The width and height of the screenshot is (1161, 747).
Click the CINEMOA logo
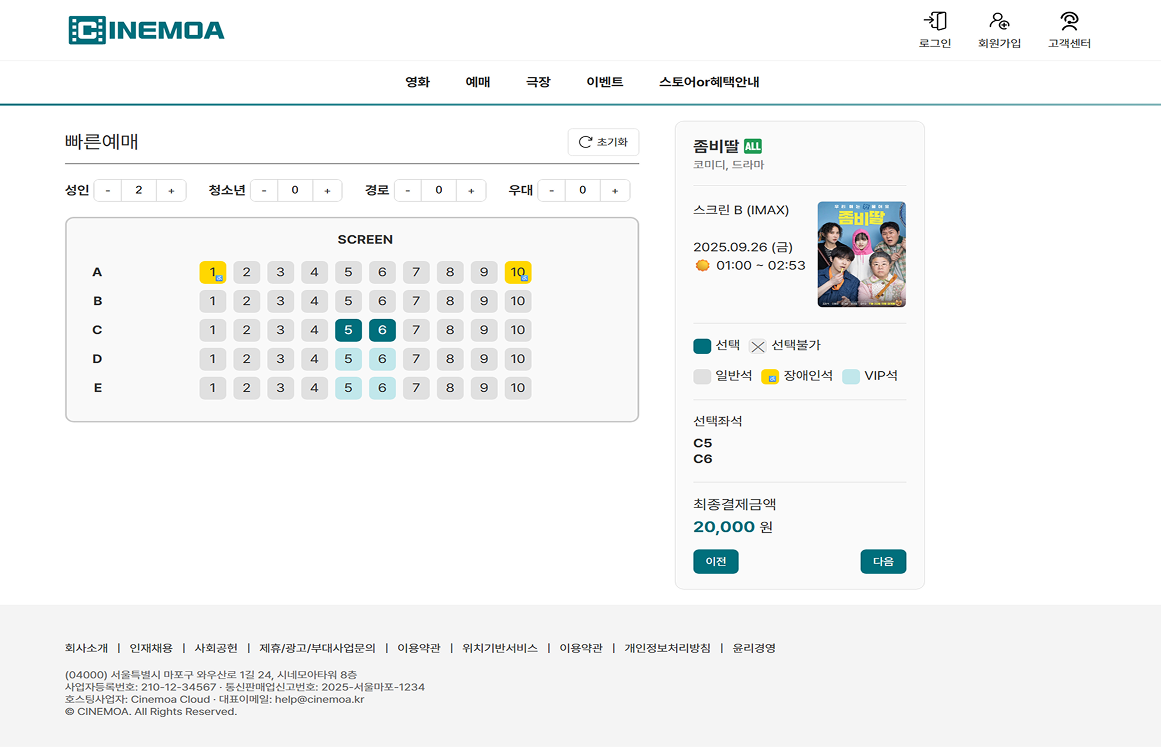click(x=147, y=30)
